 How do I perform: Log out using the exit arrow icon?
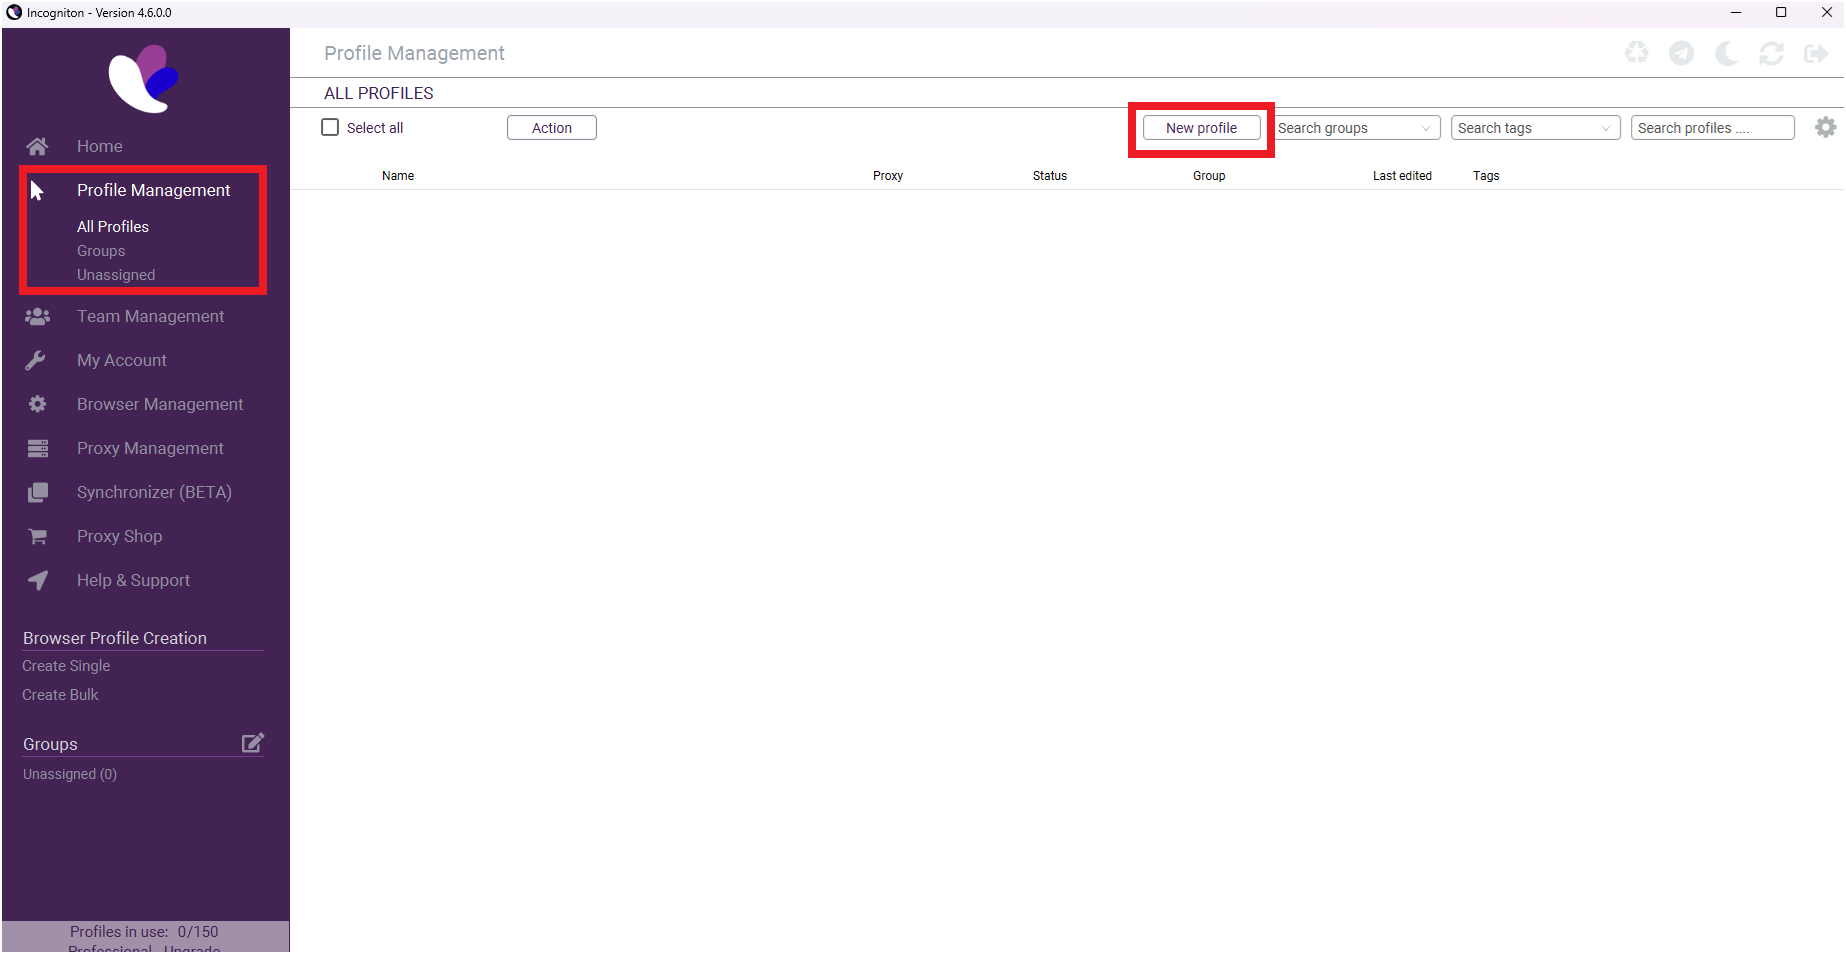[x=1817, y=53]
